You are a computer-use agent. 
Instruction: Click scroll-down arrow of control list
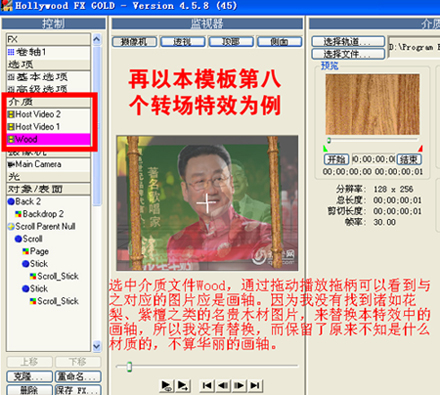(97, 346)
